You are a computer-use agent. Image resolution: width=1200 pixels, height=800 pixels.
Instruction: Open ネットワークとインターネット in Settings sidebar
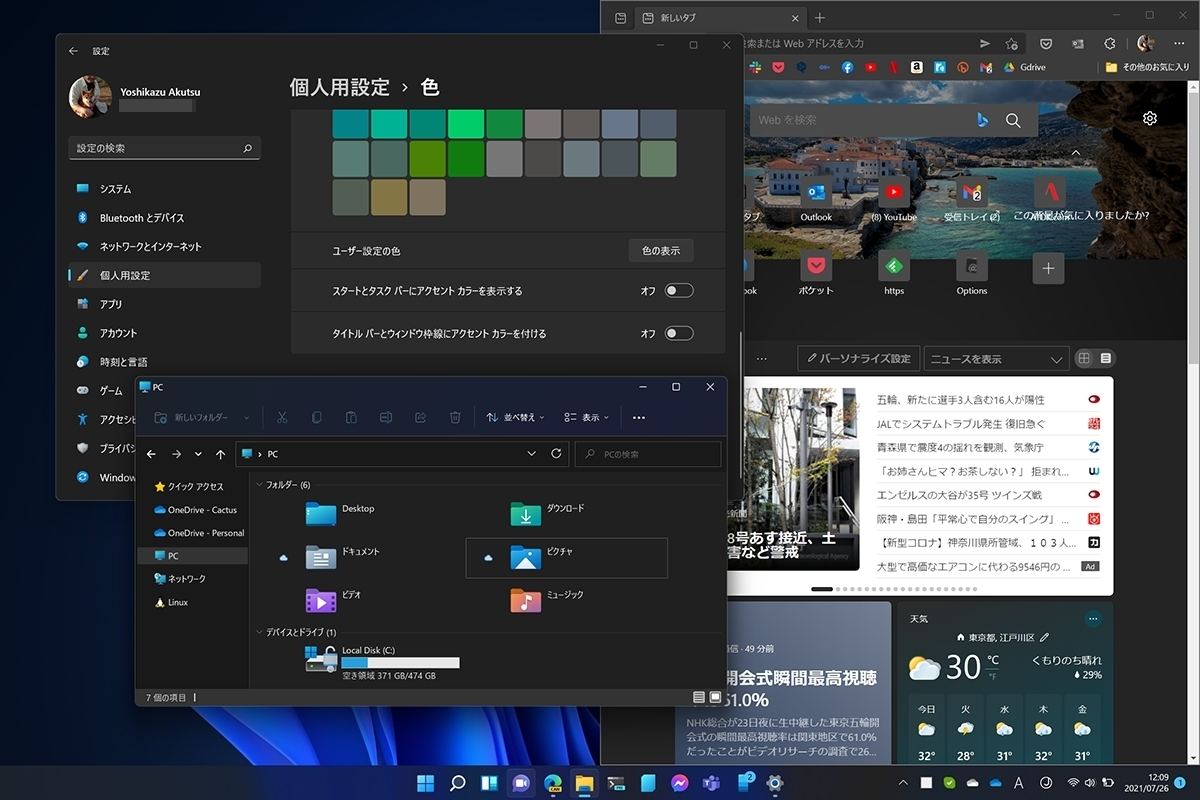pos(165,246)
